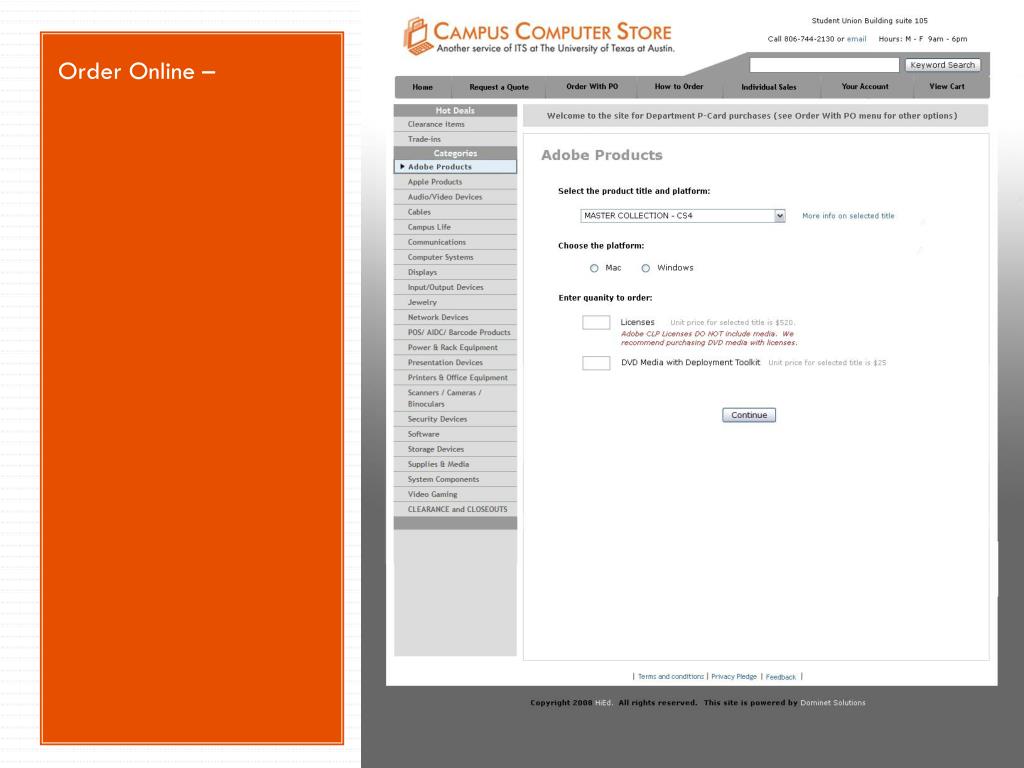Click the Keyword Search button

[x=942, y=65]
